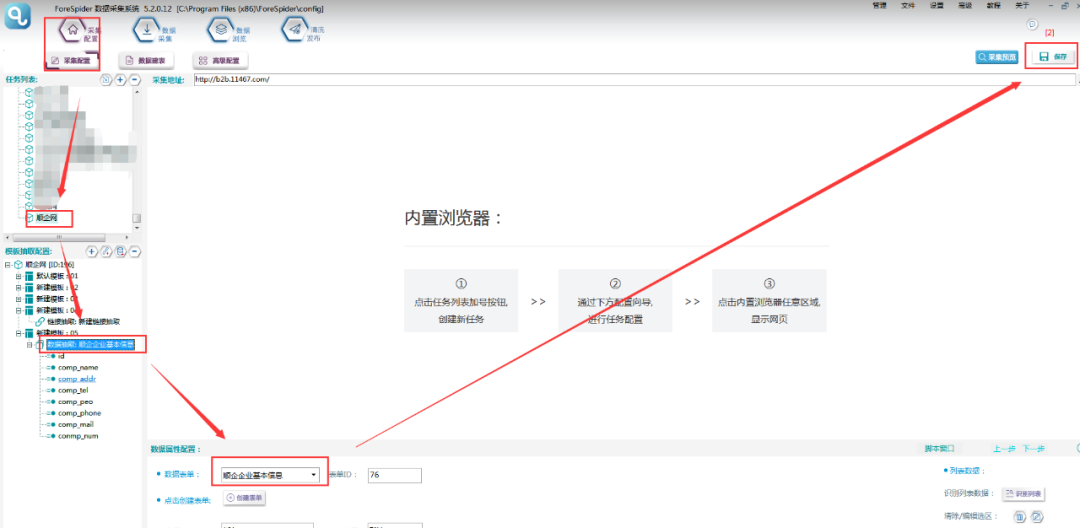The height and width of the screenshot is (528, 1080).
Task: Click the add template plus icon in 模板抽取配置
Action: click(91, 251)
